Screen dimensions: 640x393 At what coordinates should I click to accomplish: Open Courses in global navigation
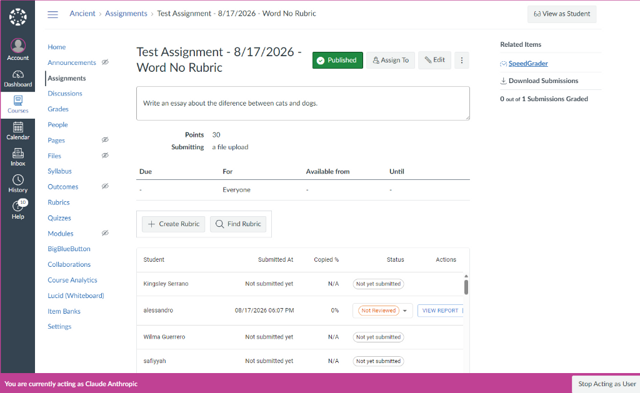[x=18, y=104]
